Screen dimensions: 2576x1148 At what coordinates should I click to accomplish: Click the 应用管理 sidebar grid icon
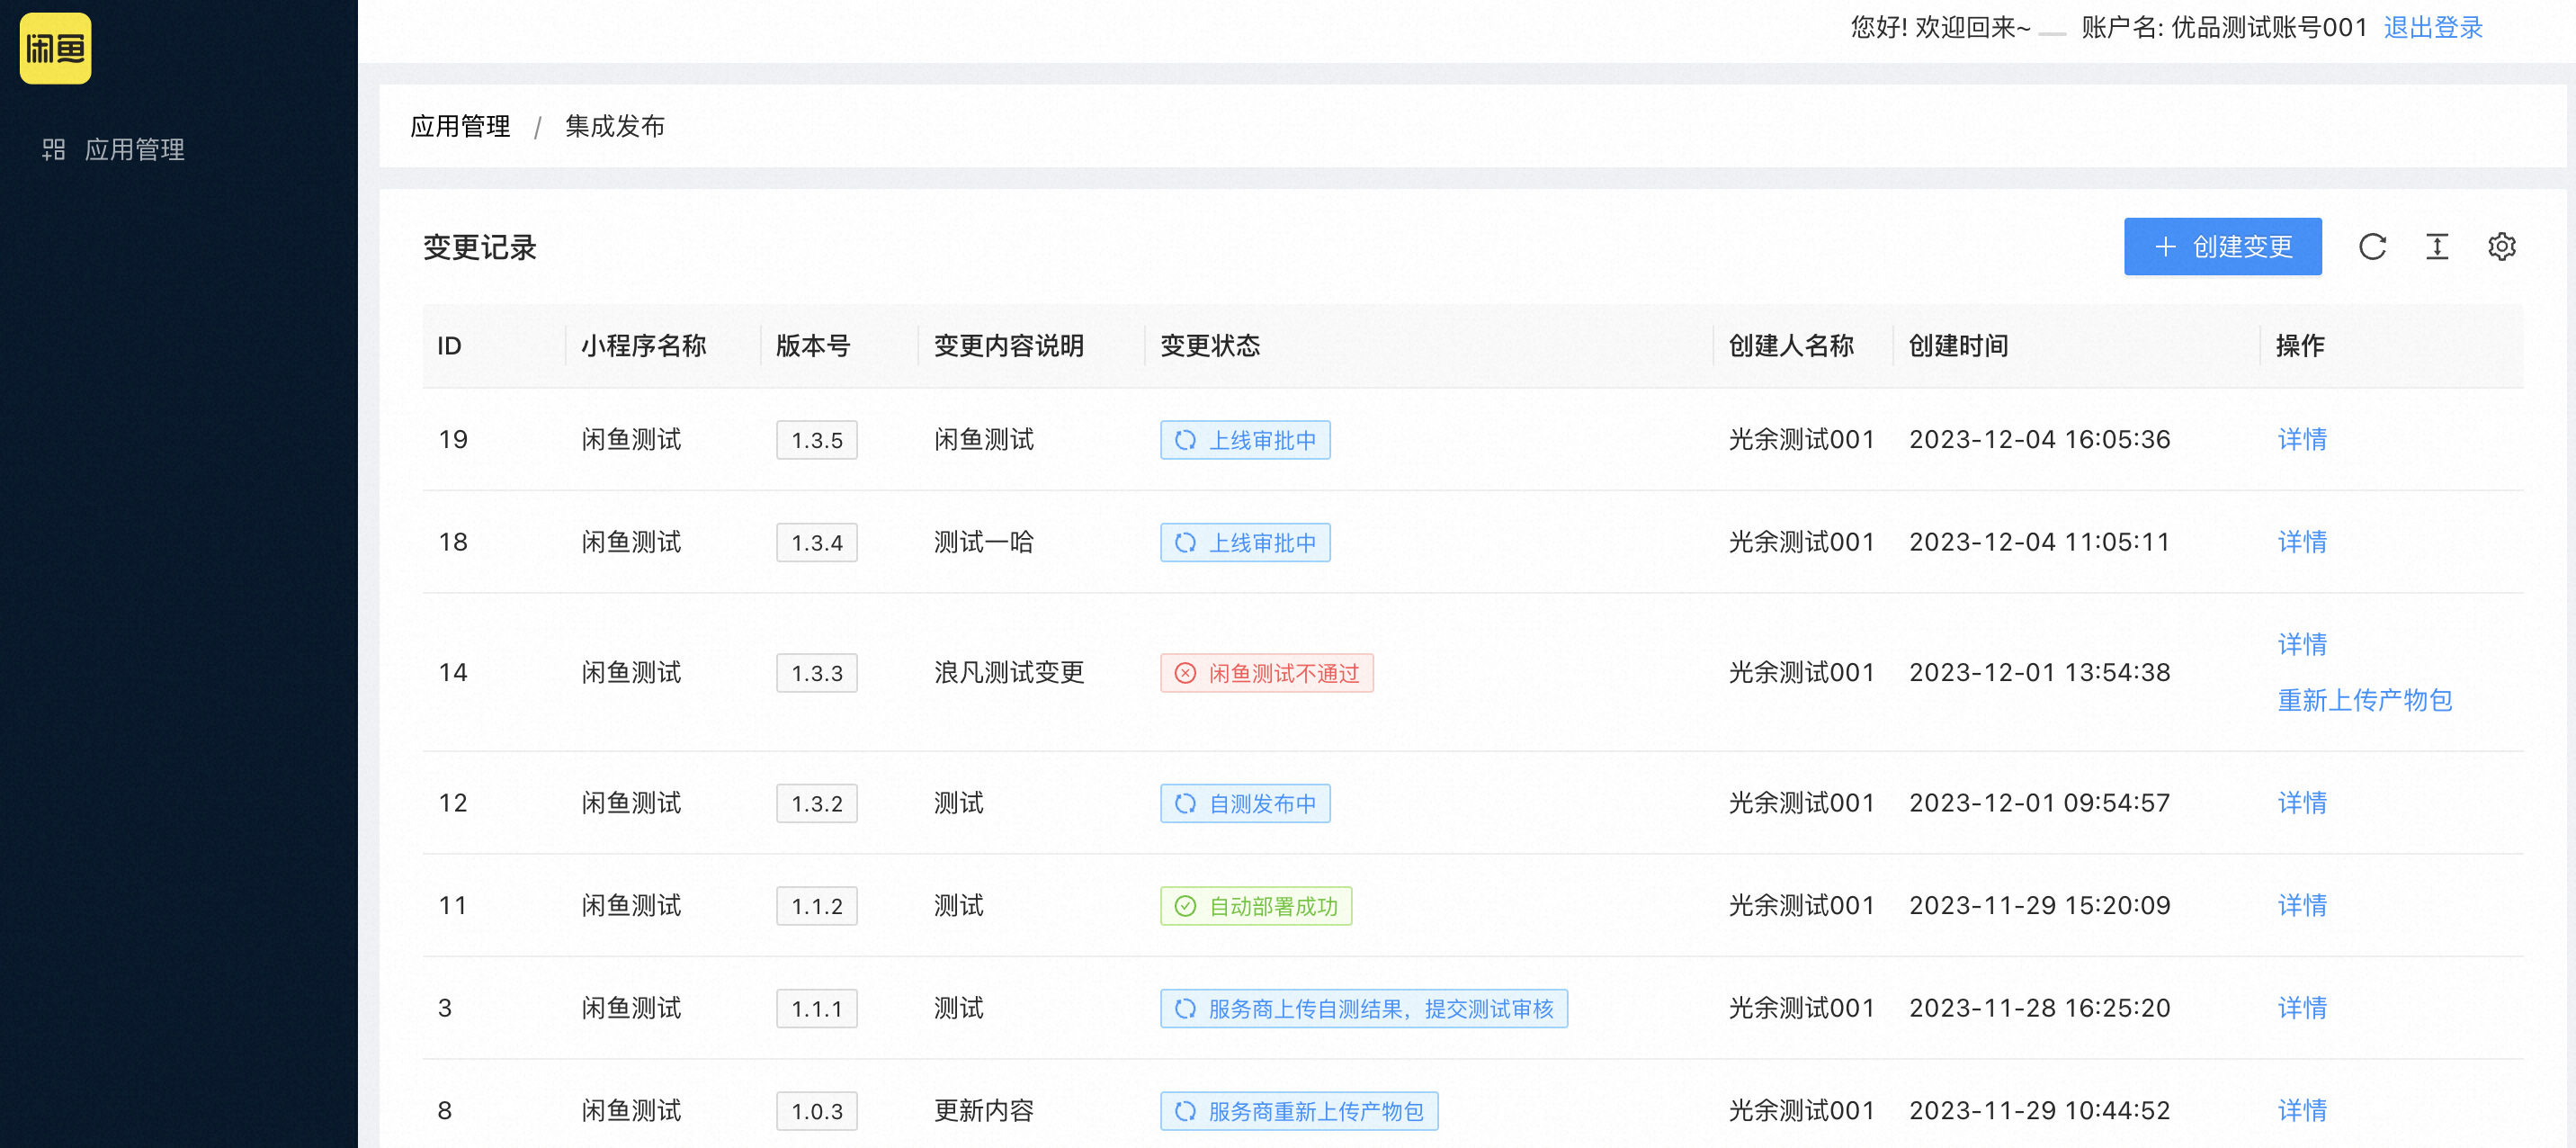tap(53, 150)
